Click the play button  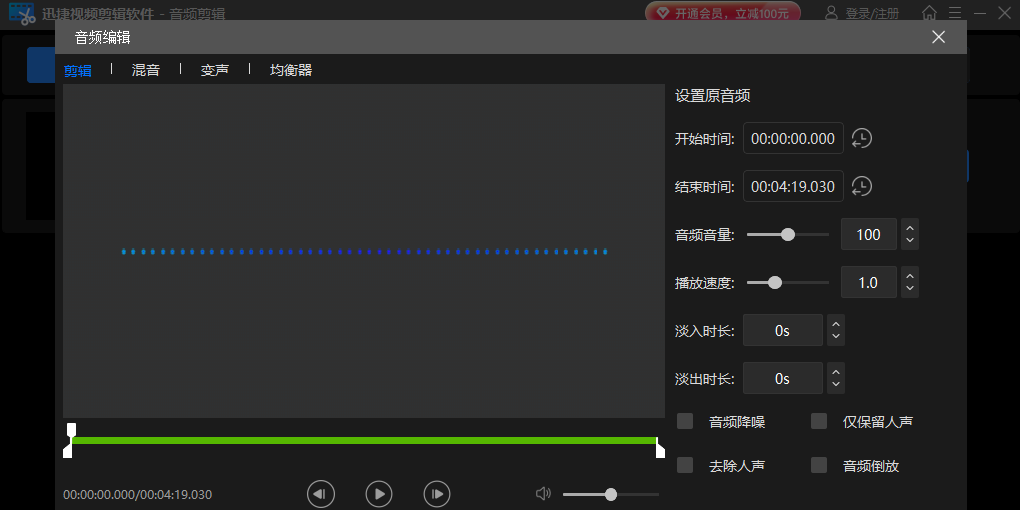point(378,493)
